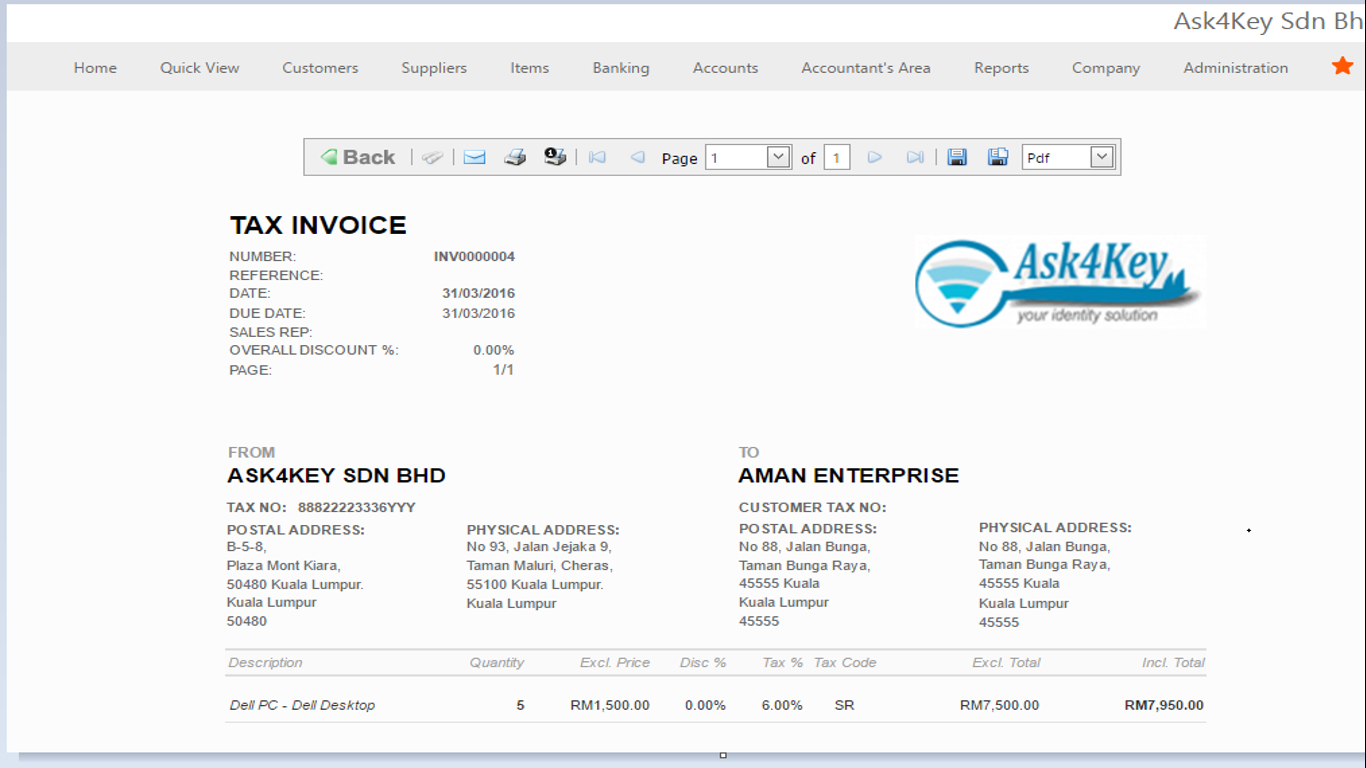Open the Company menu

point(1106,68)
